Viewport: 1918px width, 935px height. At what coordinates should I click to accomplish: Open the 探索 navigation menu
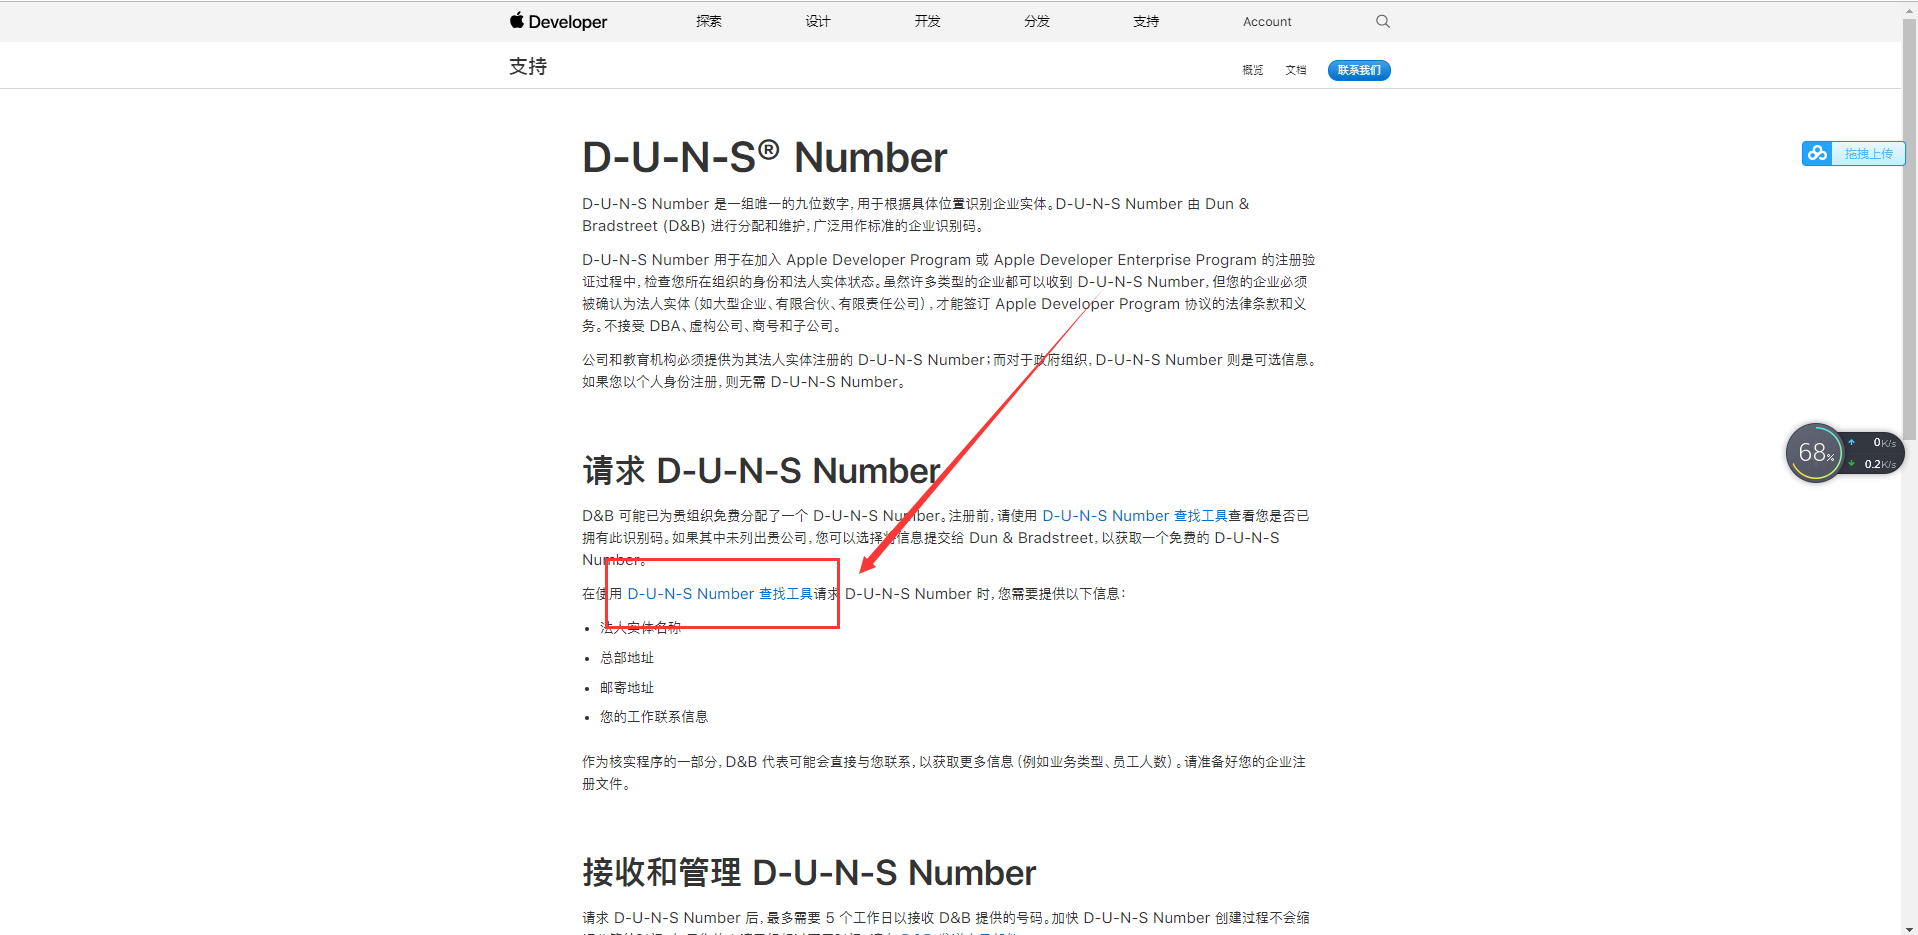click(709, 21)
